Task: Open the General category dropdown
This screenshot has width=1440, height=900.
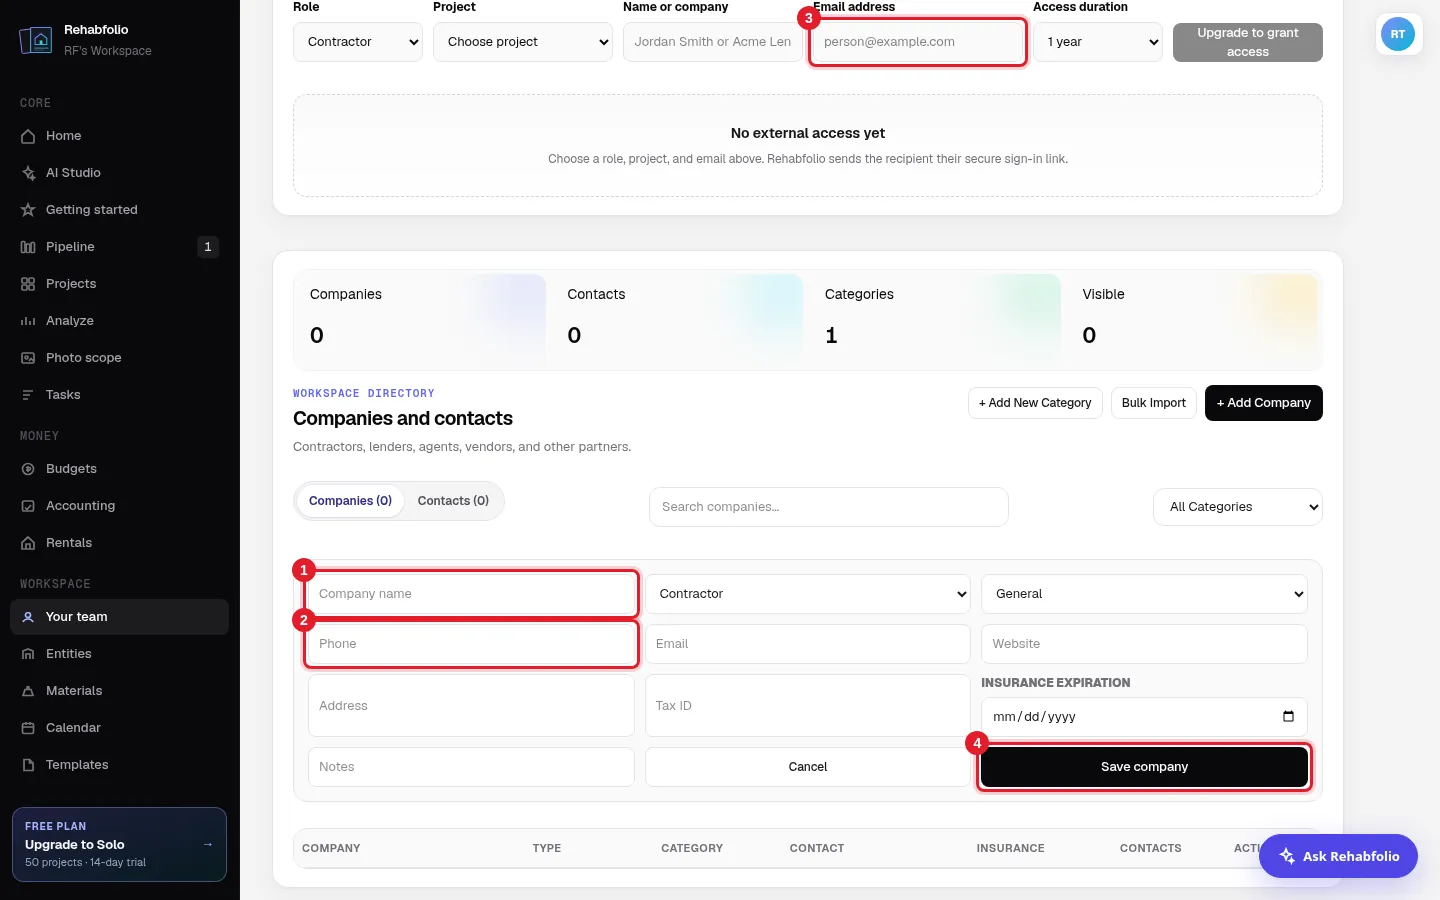Action: click(x=1144, y=594)
